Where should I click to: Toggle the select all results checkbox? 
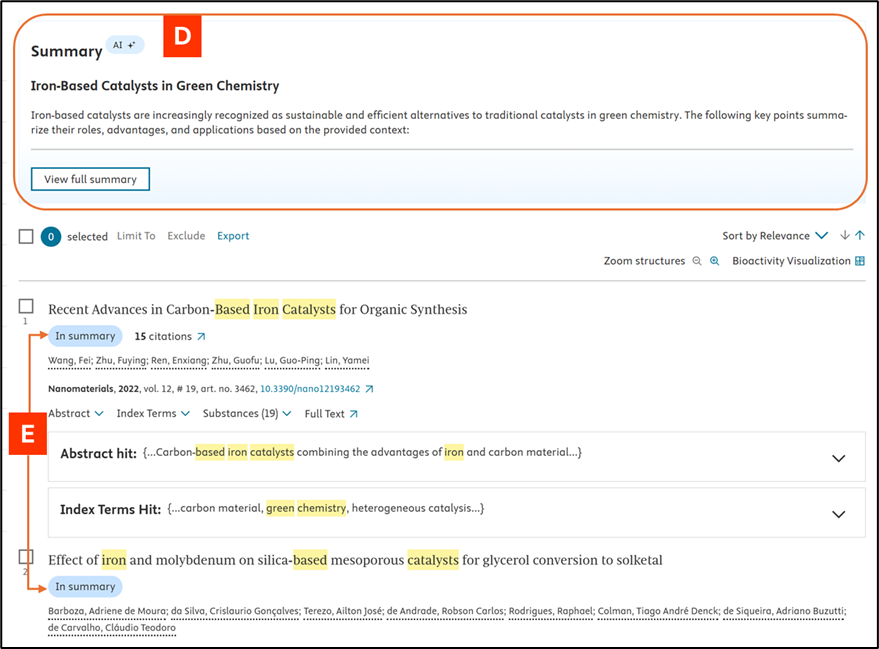pos(27,236)
